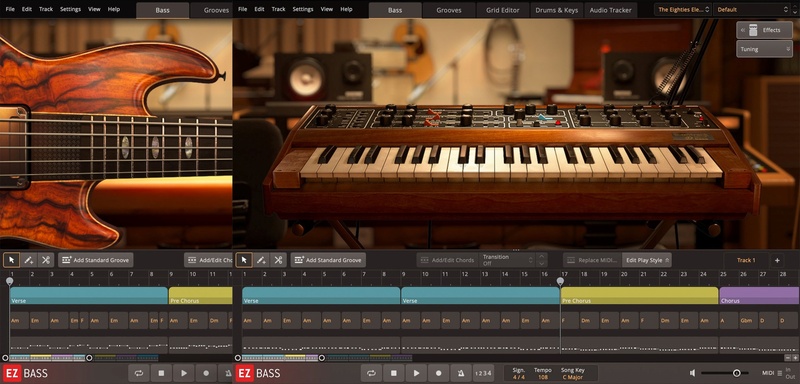Click the loop start handle in the right window
The image size is (800, 384).
point(237,358)
